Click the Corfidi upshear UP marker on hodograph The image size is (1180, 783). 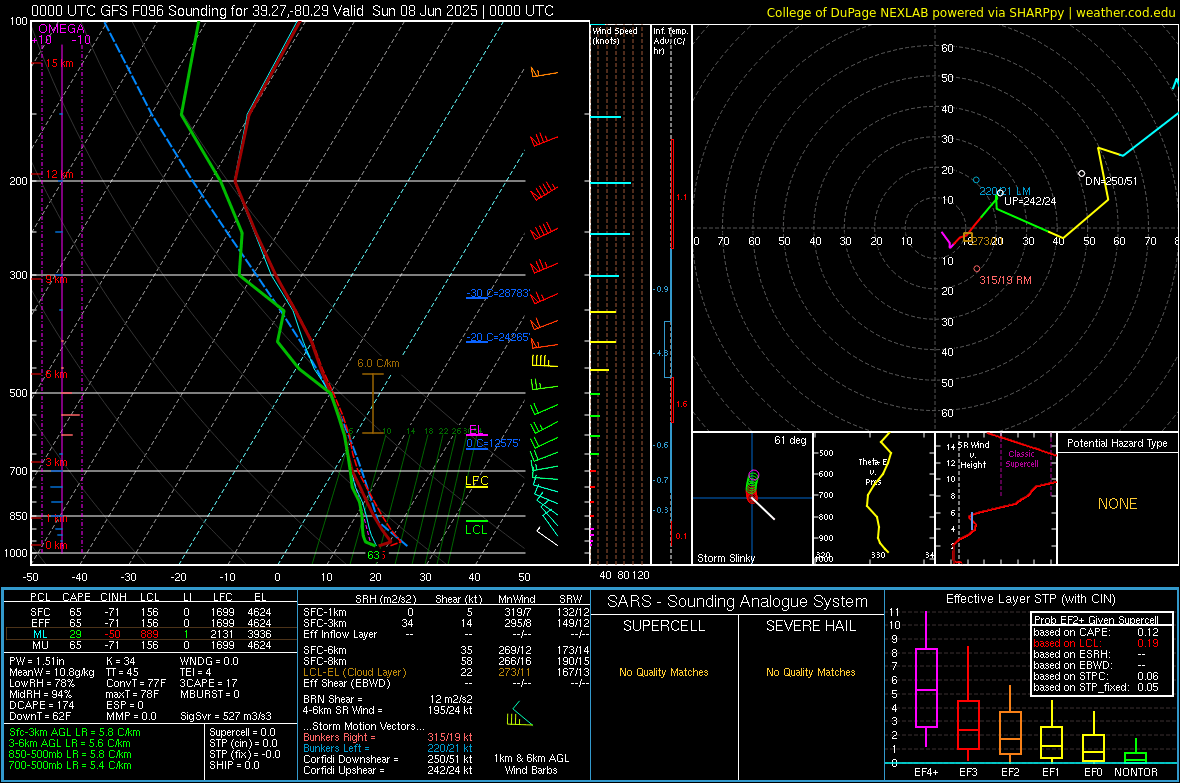1000,193
